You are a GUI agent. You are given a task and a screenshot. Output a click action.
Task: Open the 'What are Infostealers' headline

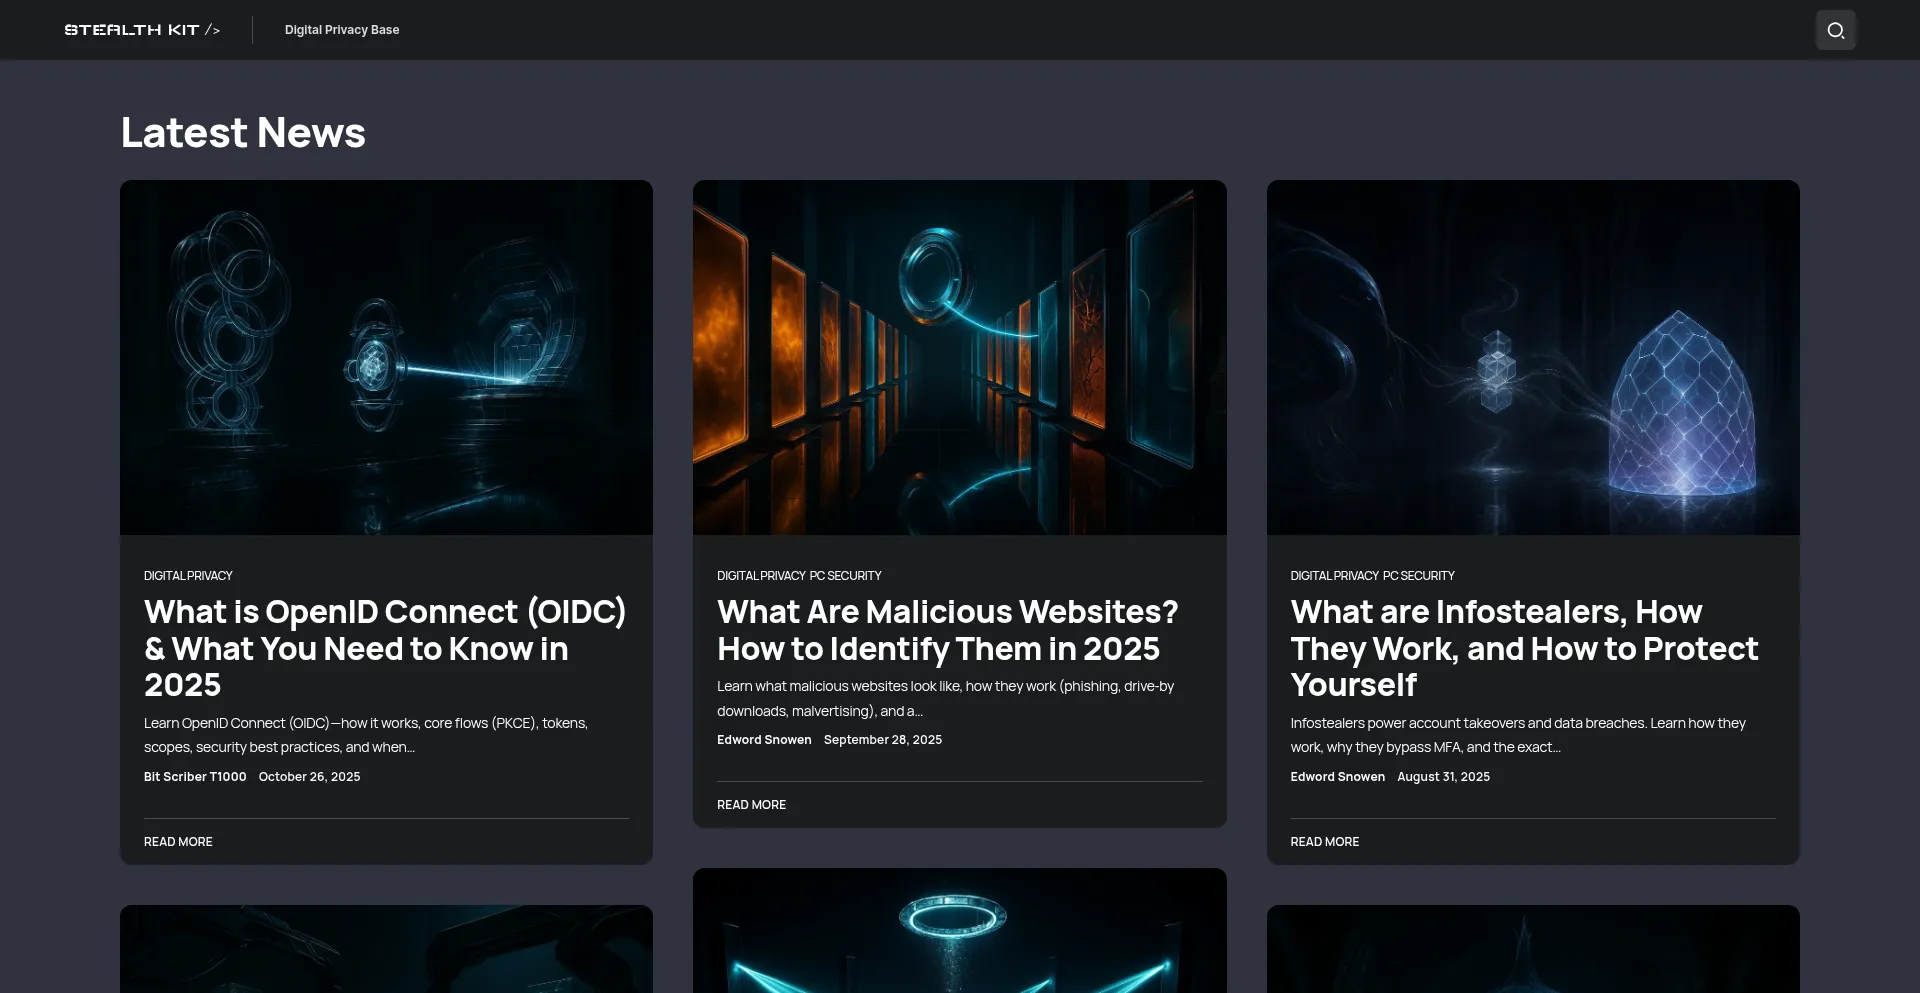pyautogui.click(x=1523, y=648)
